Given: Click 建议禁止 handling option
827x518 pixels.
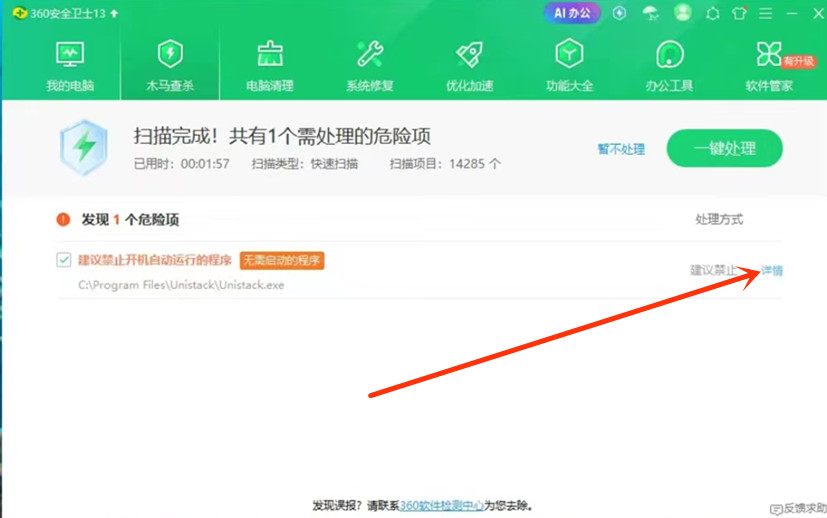Looking at the screenshot, I should (x=713, y=271).
